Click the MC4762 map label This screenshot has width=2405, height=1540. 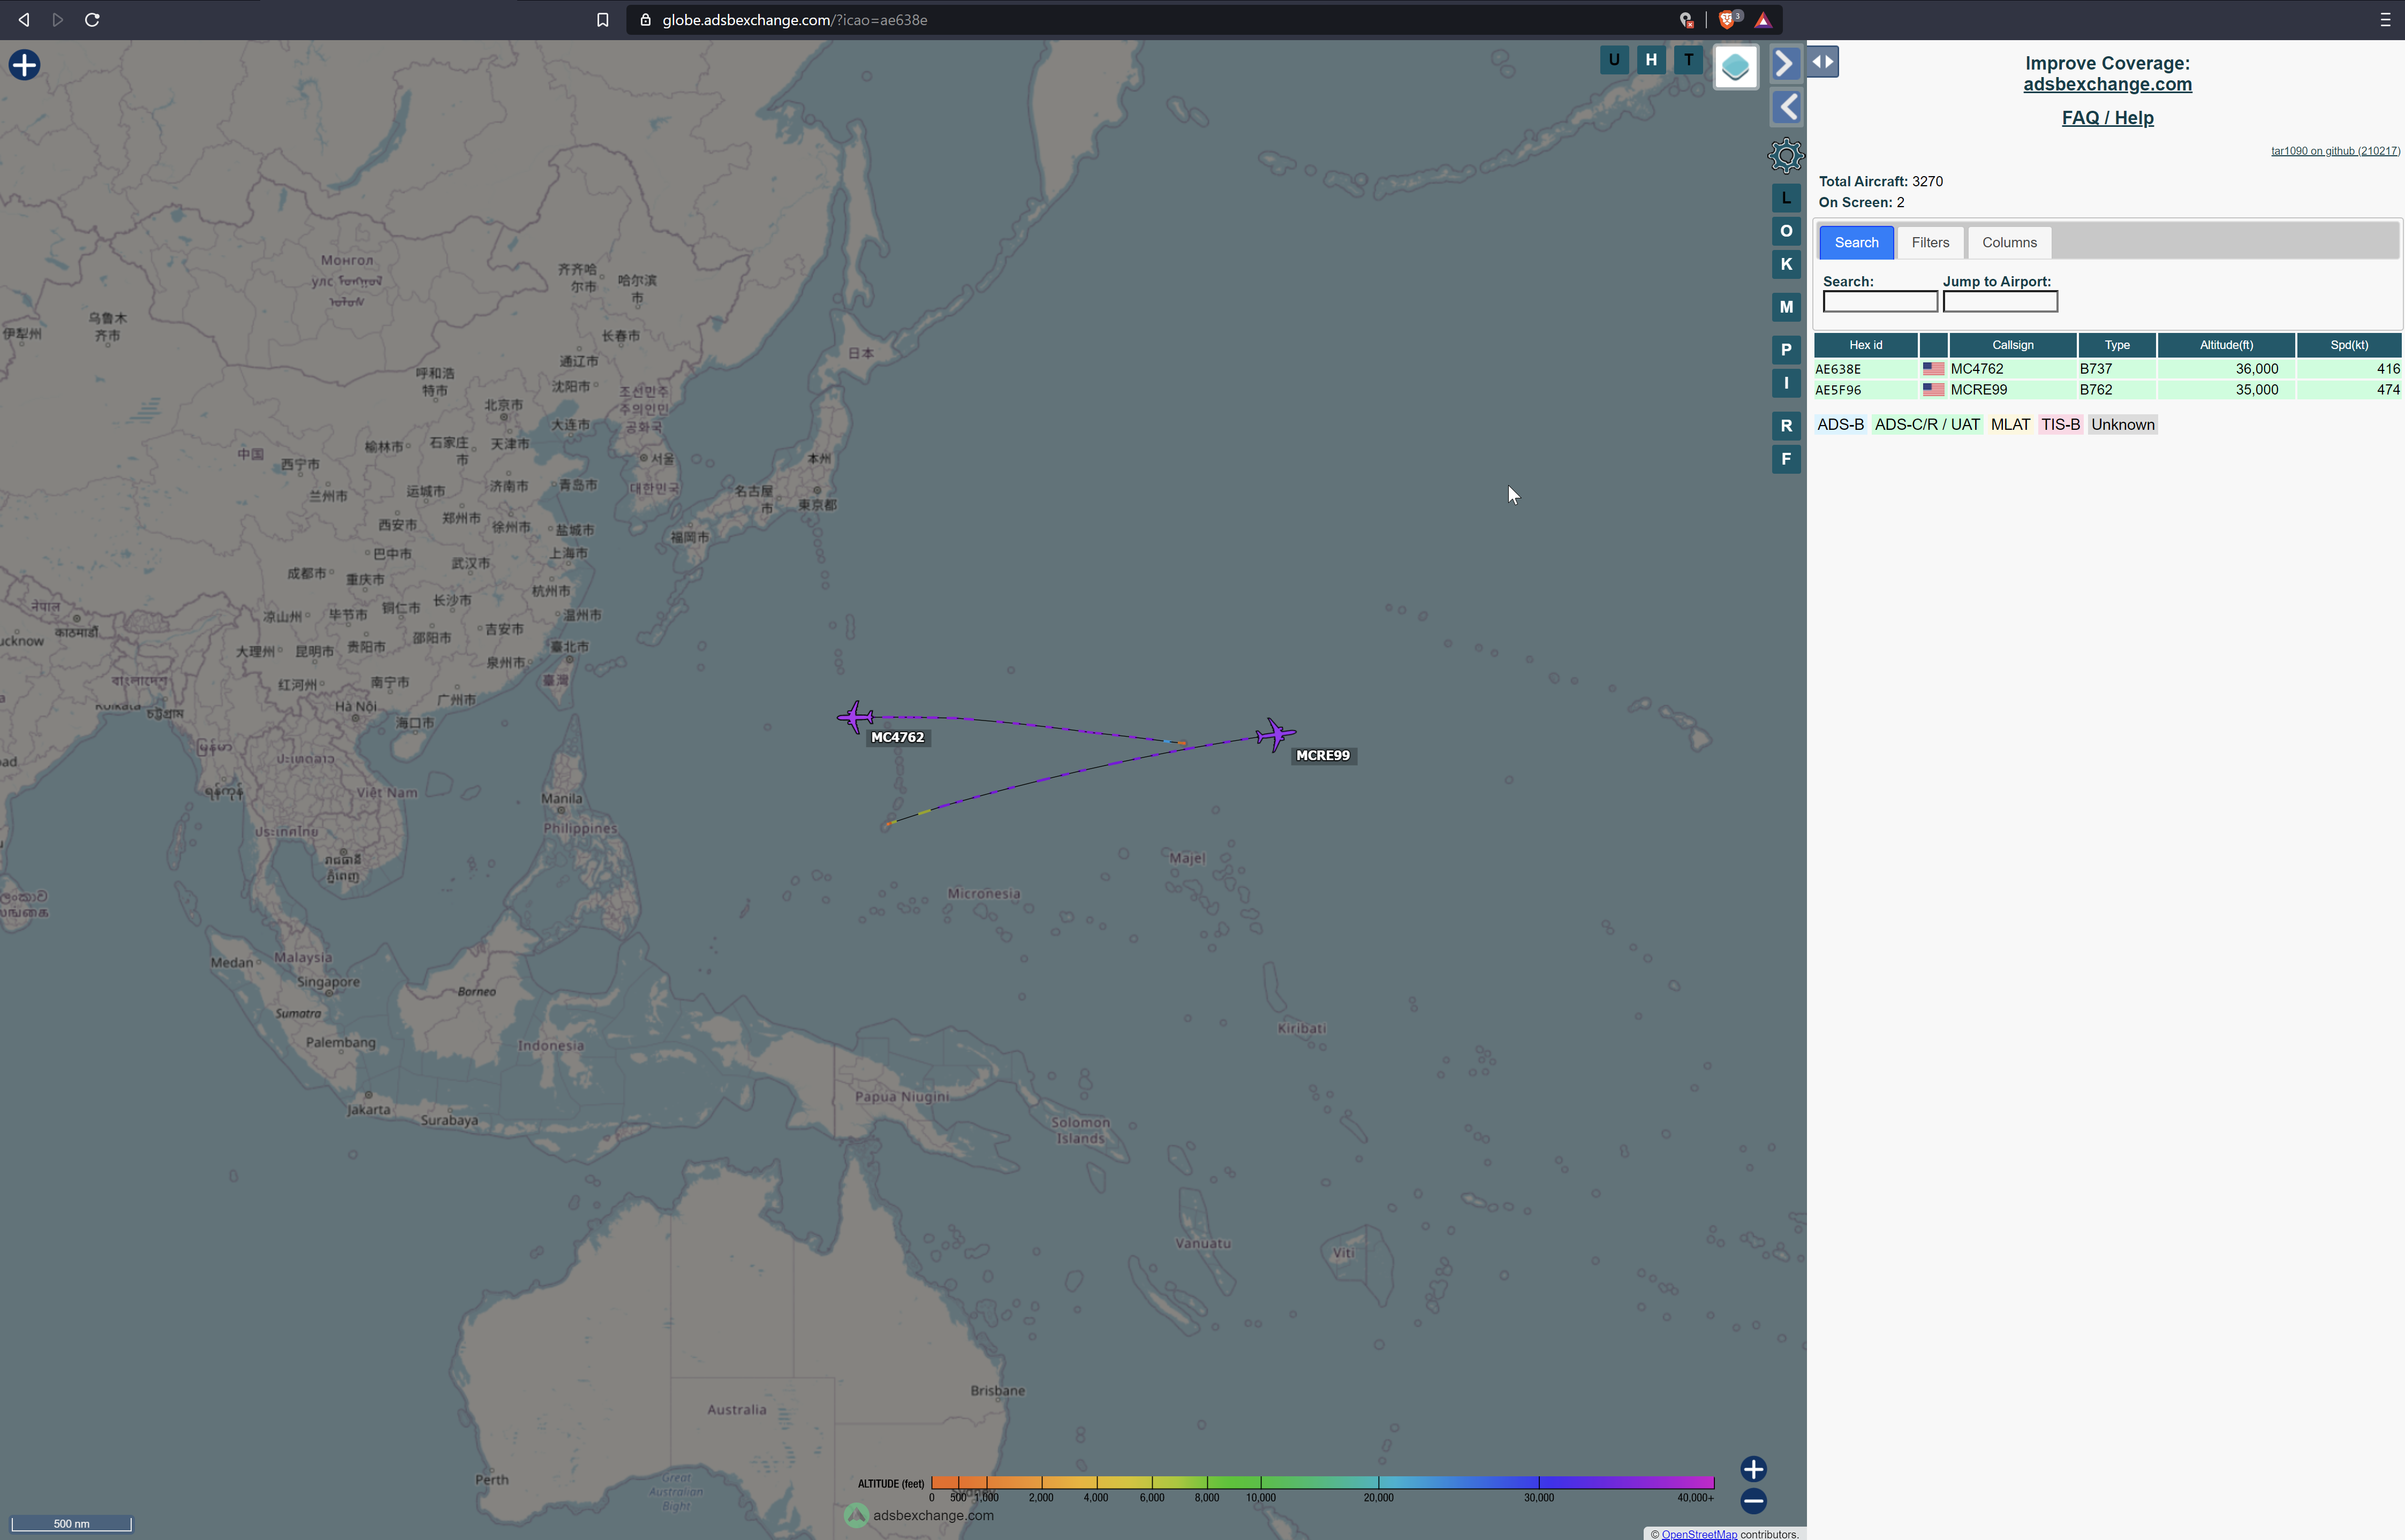(x=897, y=737)
